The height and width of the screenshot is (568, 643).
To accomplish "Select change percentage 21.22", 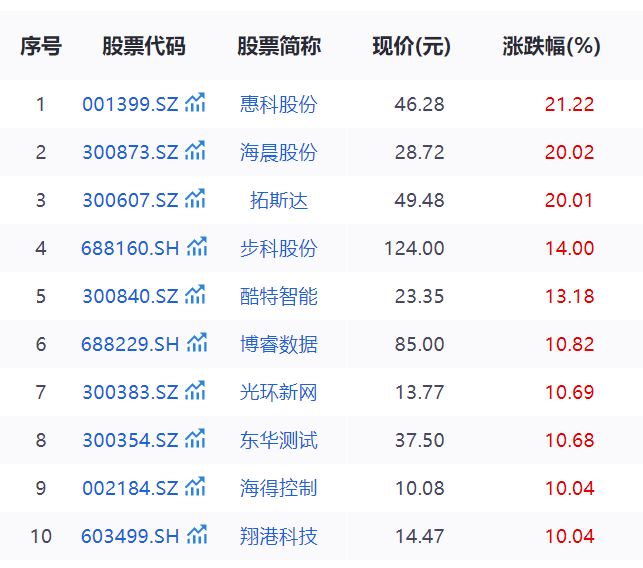I will point(570,104).
